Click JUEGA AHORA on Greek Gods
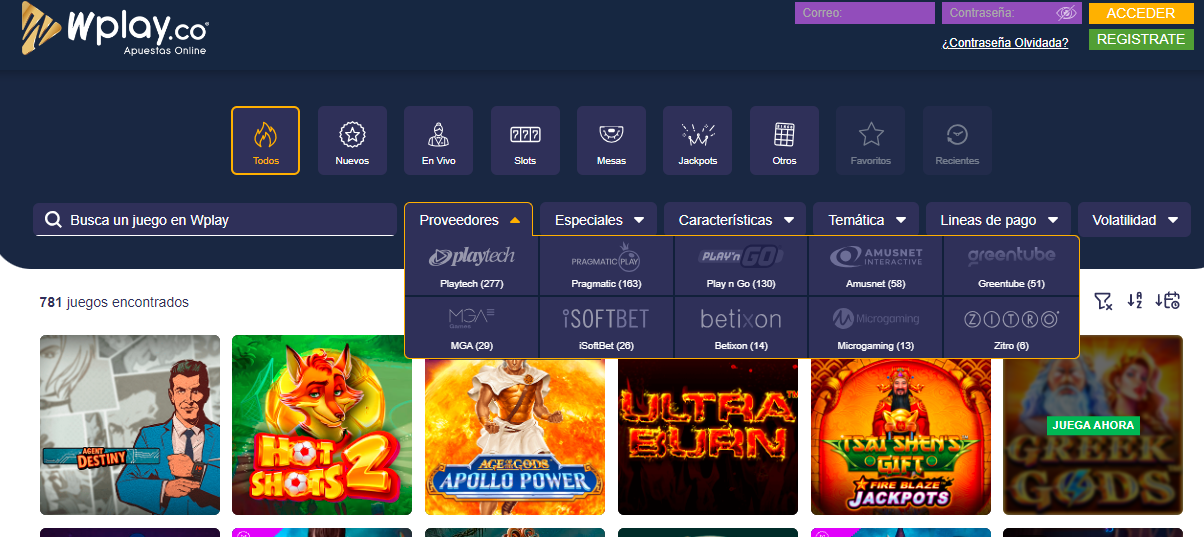This screenshot has width=1204, height=537. click(1093, 425)
